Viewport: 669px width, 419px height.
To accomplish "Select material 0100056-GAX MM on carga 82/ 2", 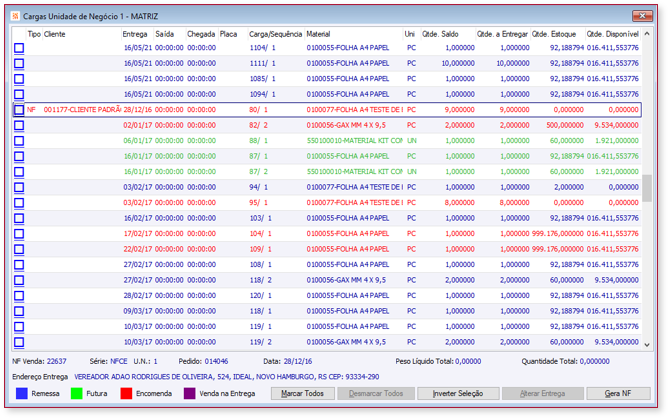I will click(x=346, y=125).
